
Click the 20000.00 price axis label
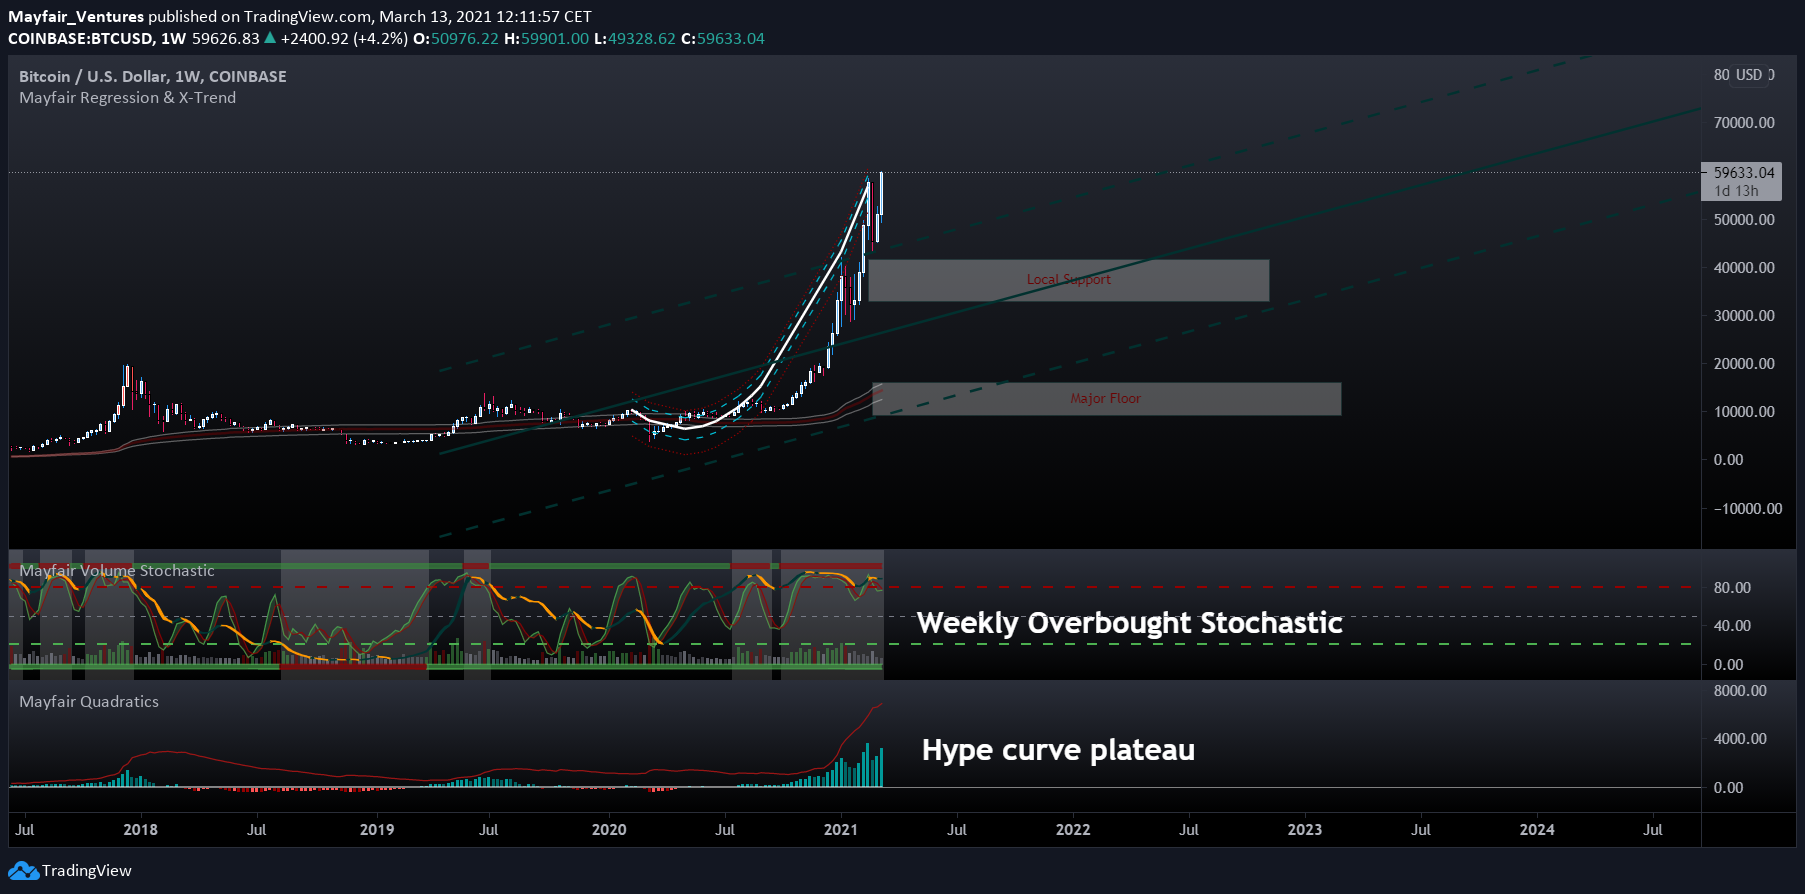pos(1744,364)
